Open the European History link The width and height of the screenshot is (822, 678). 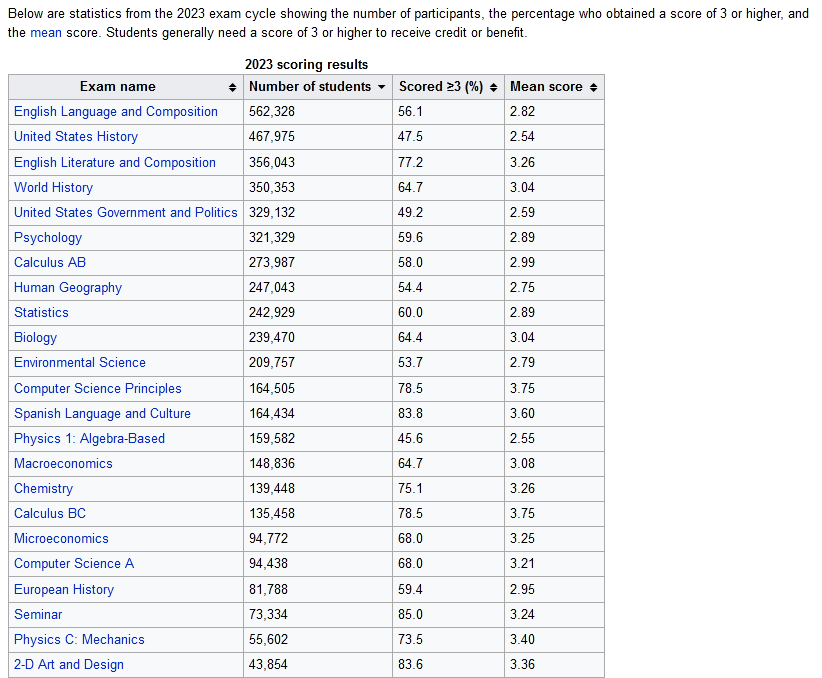[64, 589]
